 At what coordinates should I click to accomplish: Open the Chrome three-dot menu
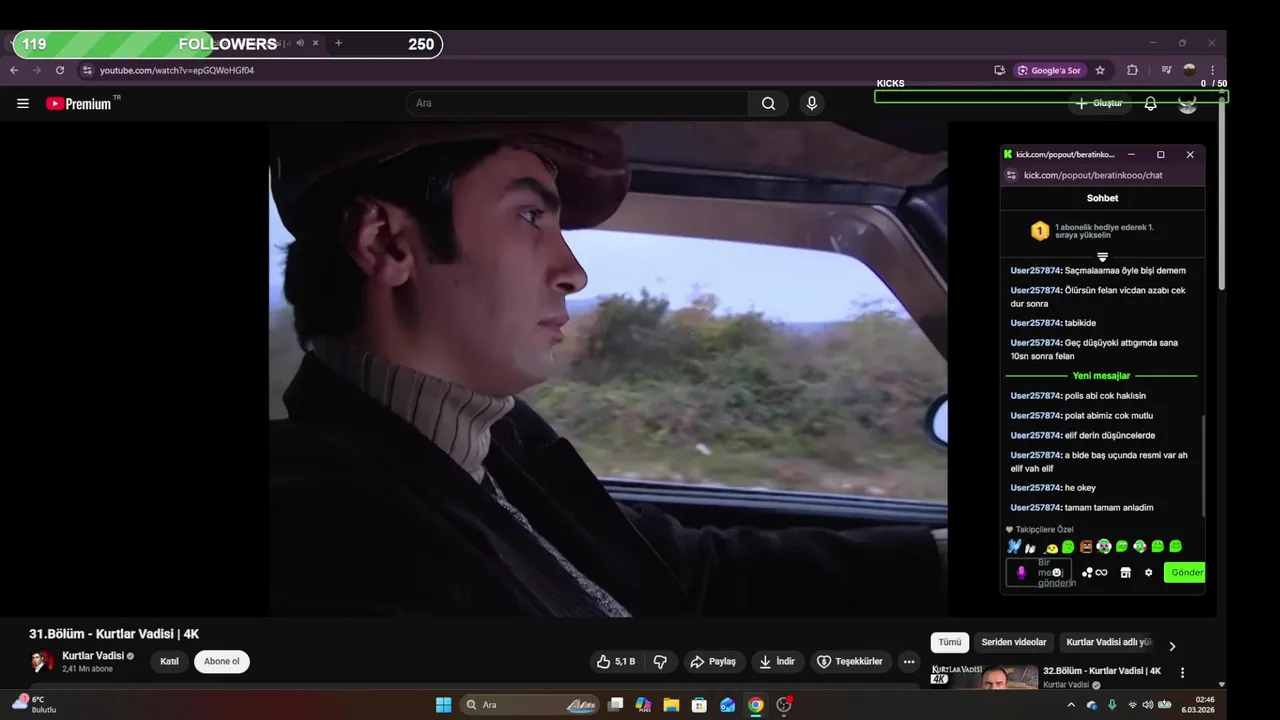point(1212,70)
